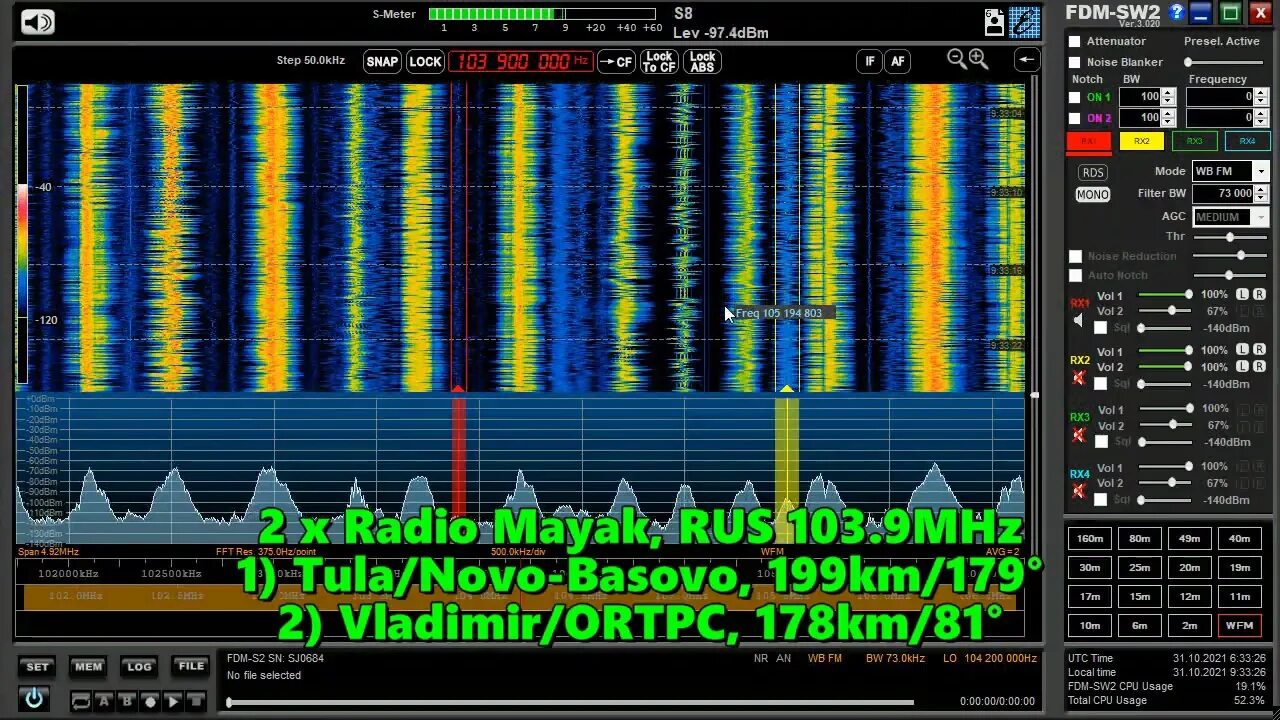
Task: Select the yellow RX2 receiver tab
Action: tap(1142, 142)
